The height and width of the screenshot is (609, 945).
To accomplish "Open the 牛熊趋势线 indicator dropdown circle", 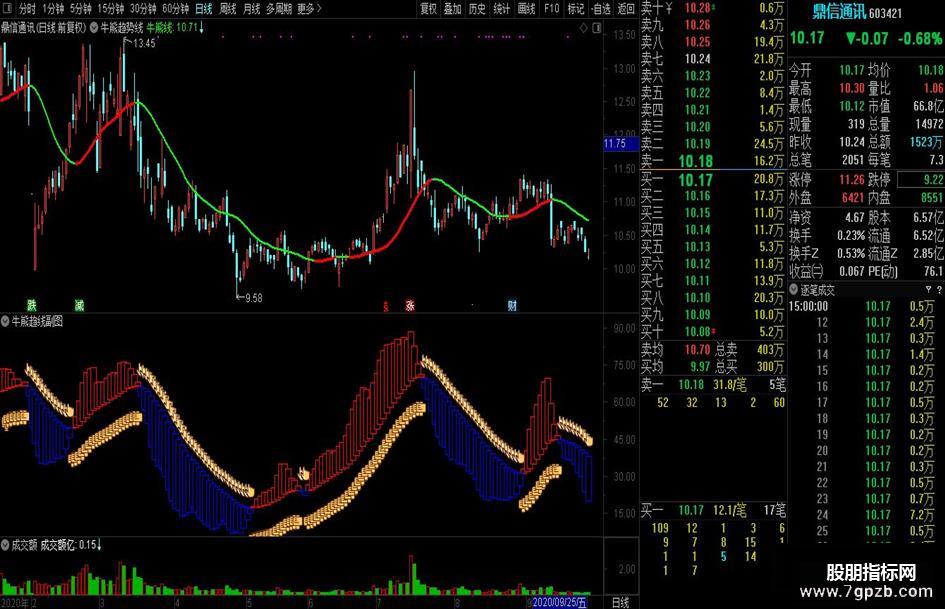I will click(x=94, y=28).
